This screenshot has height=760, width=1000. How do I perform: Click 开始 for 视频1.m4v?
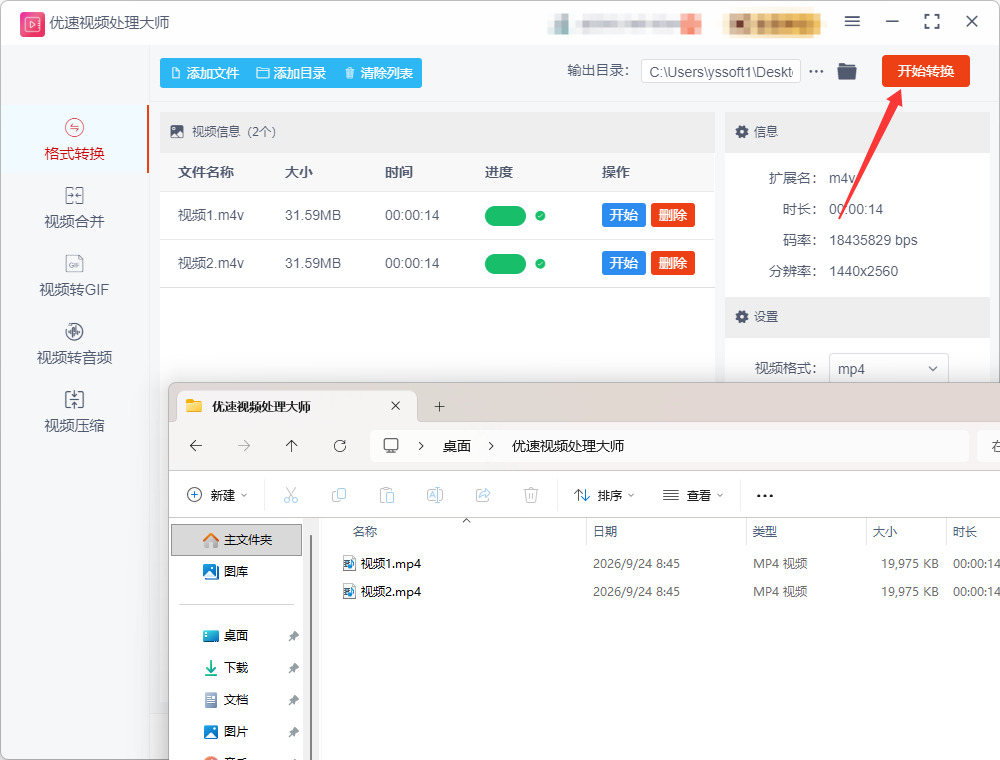pyautogui.click(x=624, y=216)
